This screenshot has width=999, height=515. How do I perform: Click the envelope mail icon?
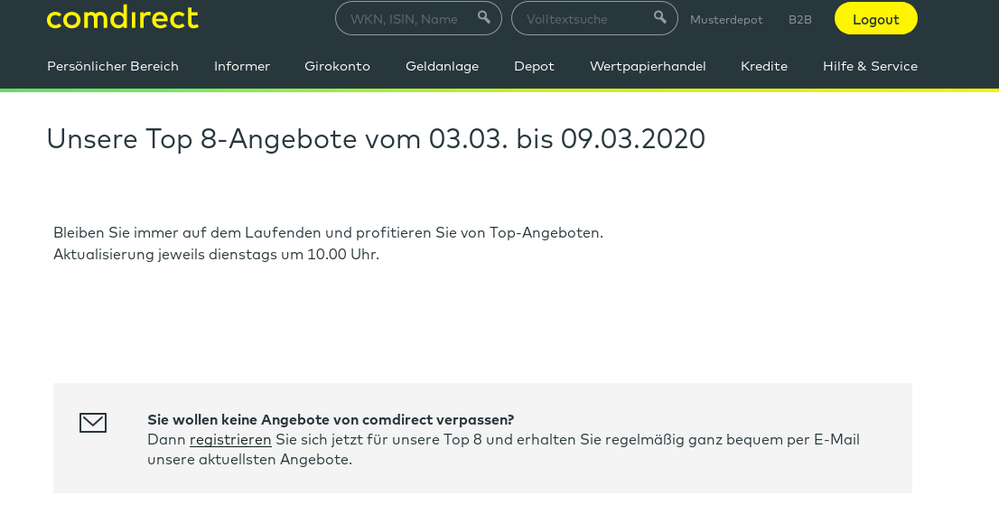93,423
